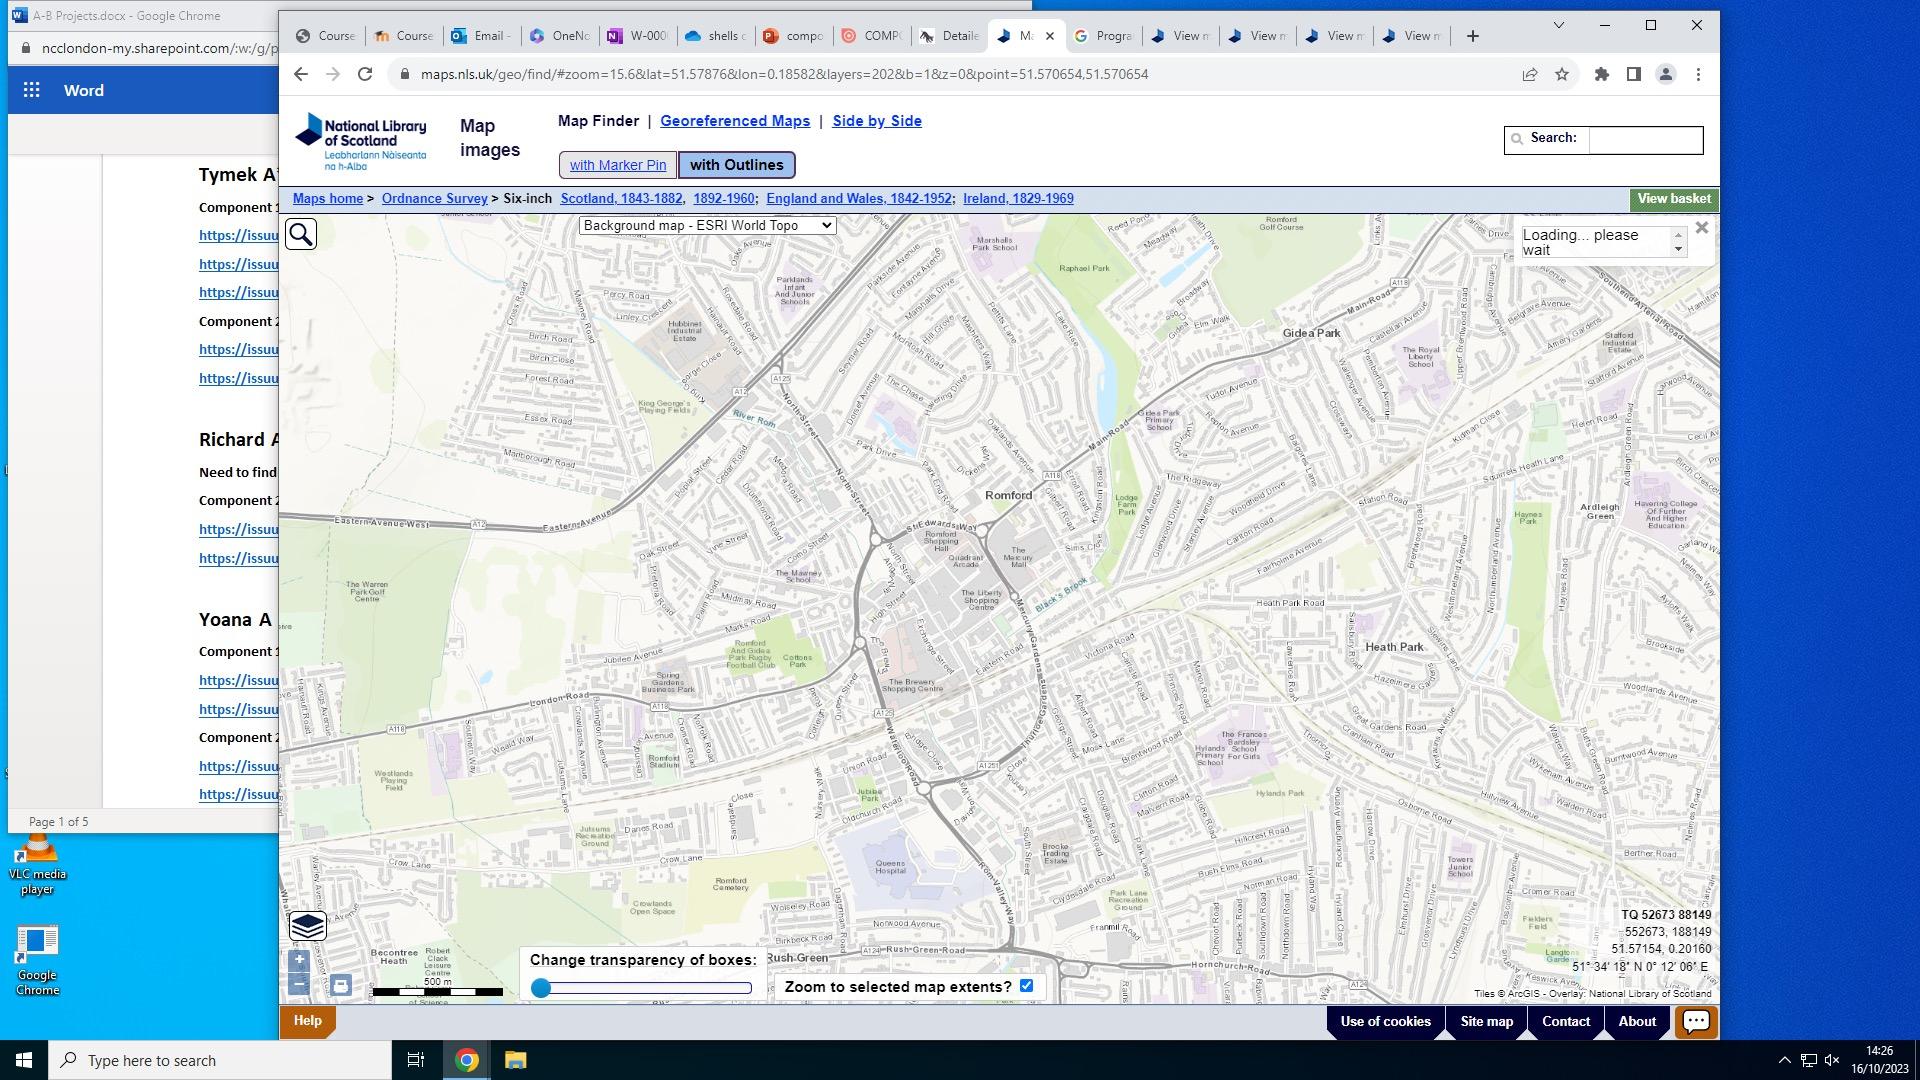Open the Word app launcher grid
Screen dimensions: 1920x1080
point(32,90)
